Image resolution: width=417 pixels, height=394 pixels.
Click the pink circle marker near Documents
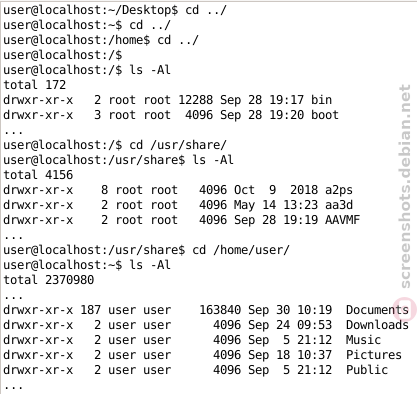pos(404,309)
